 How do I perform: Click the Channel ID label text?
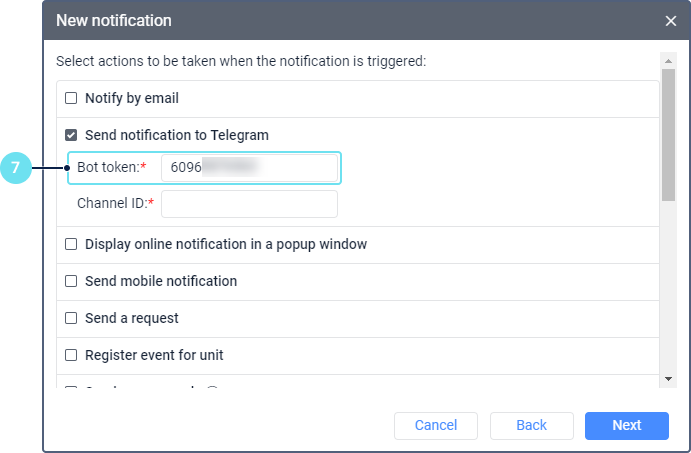coord(113,204)
